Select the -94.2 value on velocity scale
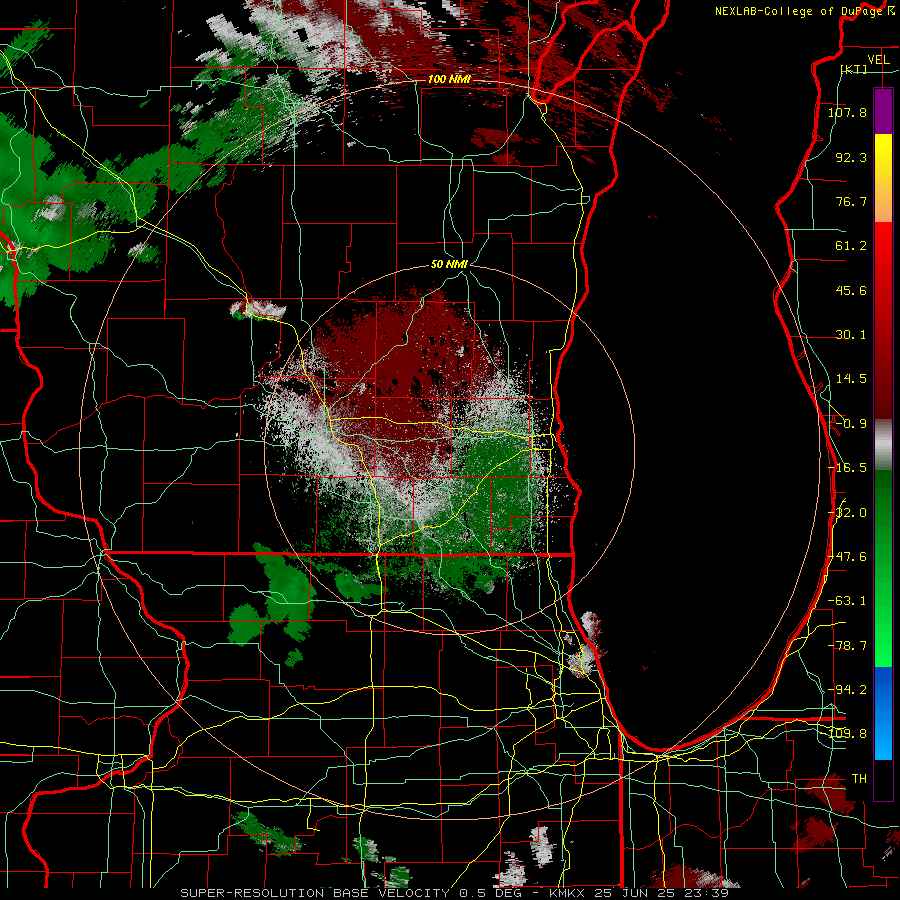This screenshot has height=900, width=900. [x=847, y=690]
